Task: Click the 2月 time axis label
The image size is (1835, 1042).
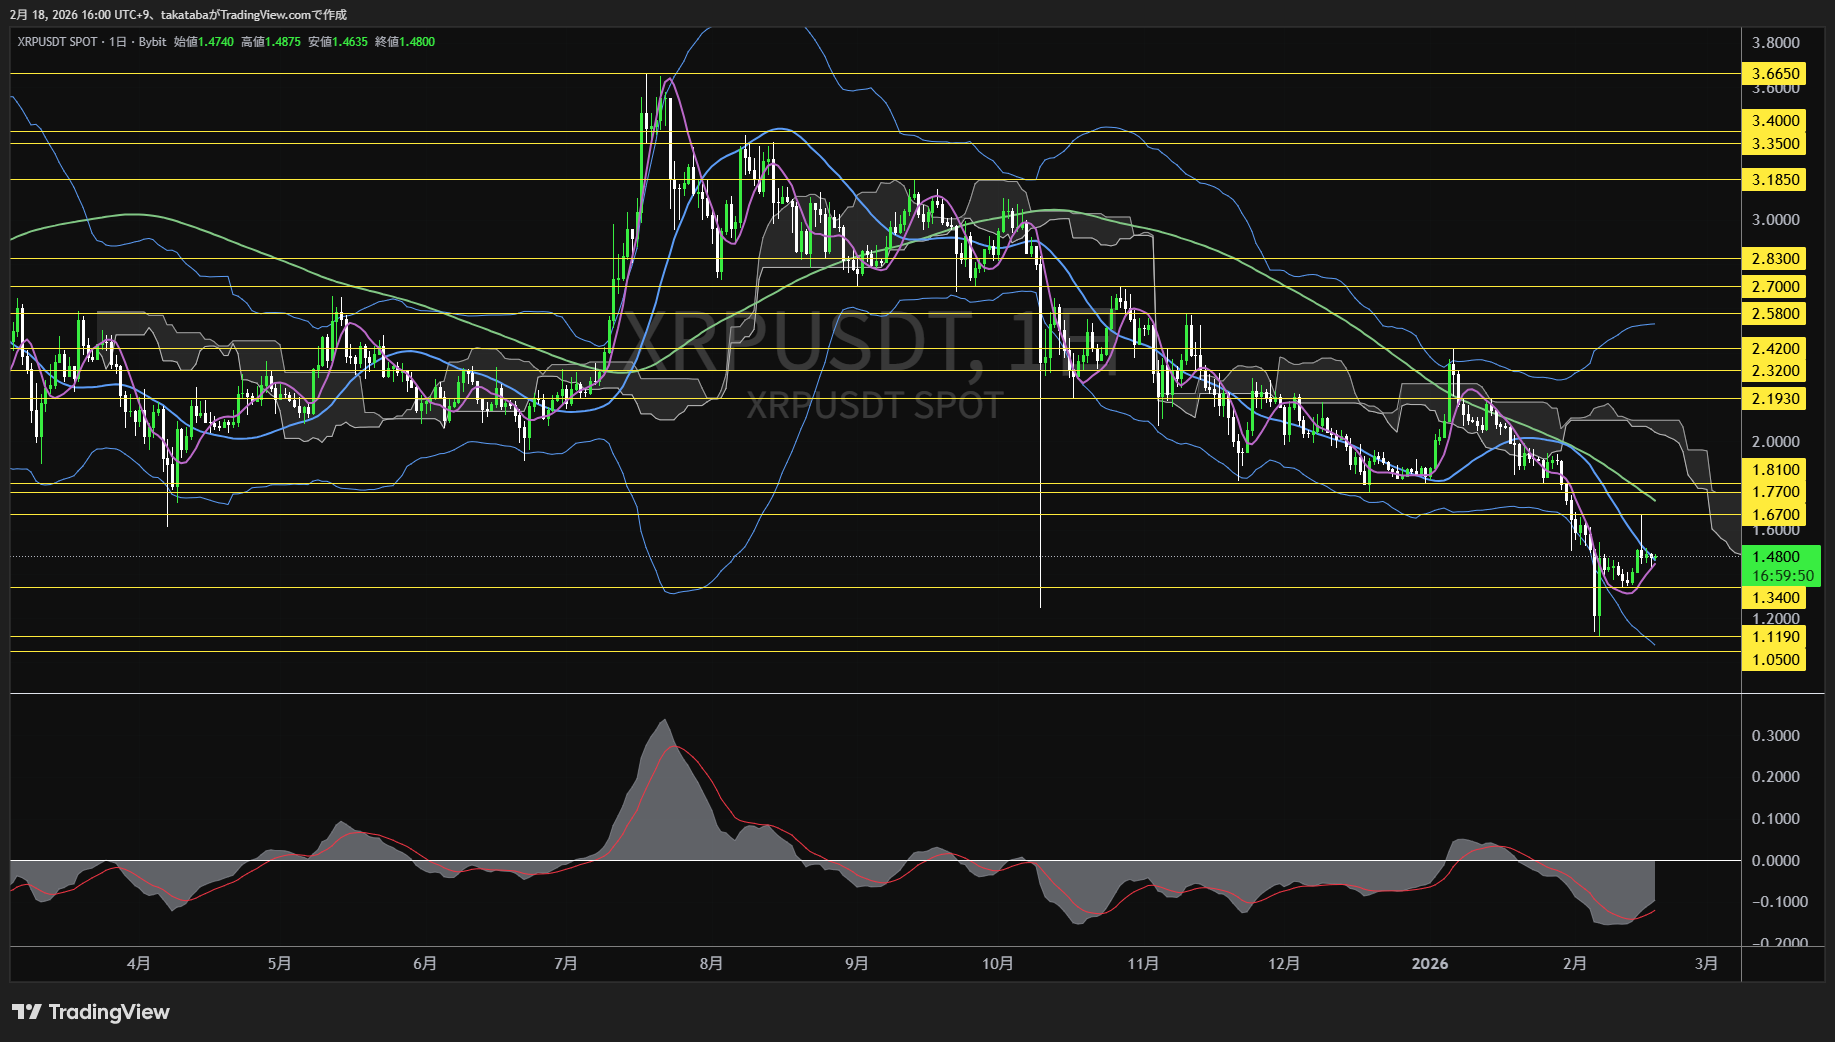Action: [1575, 963]
